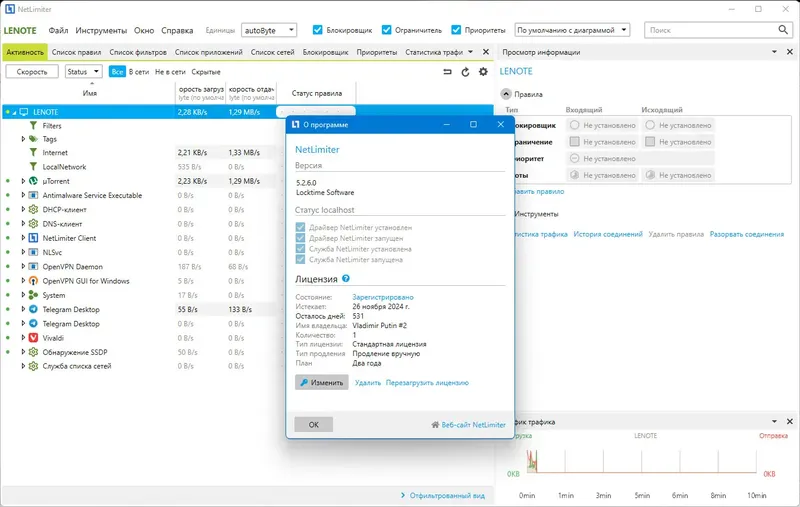Image resolution: width=800 pixels, height=507 pixels.
Task: Click Драйвер NetLimiter установлен checkbox
Action: (300, 227)
